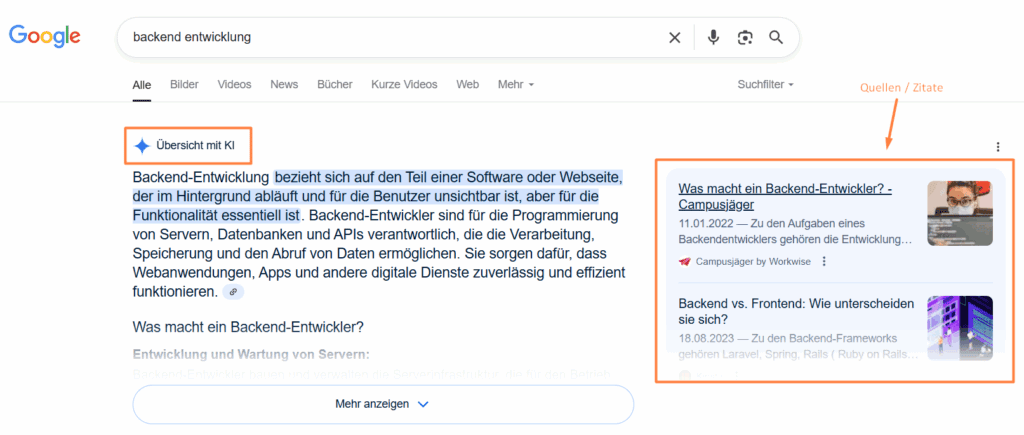The height and width of the screenshot is (435, 1024).
Task: Switch to the Bilder tab
Action: pyautogui.click(x=184, y=84)
